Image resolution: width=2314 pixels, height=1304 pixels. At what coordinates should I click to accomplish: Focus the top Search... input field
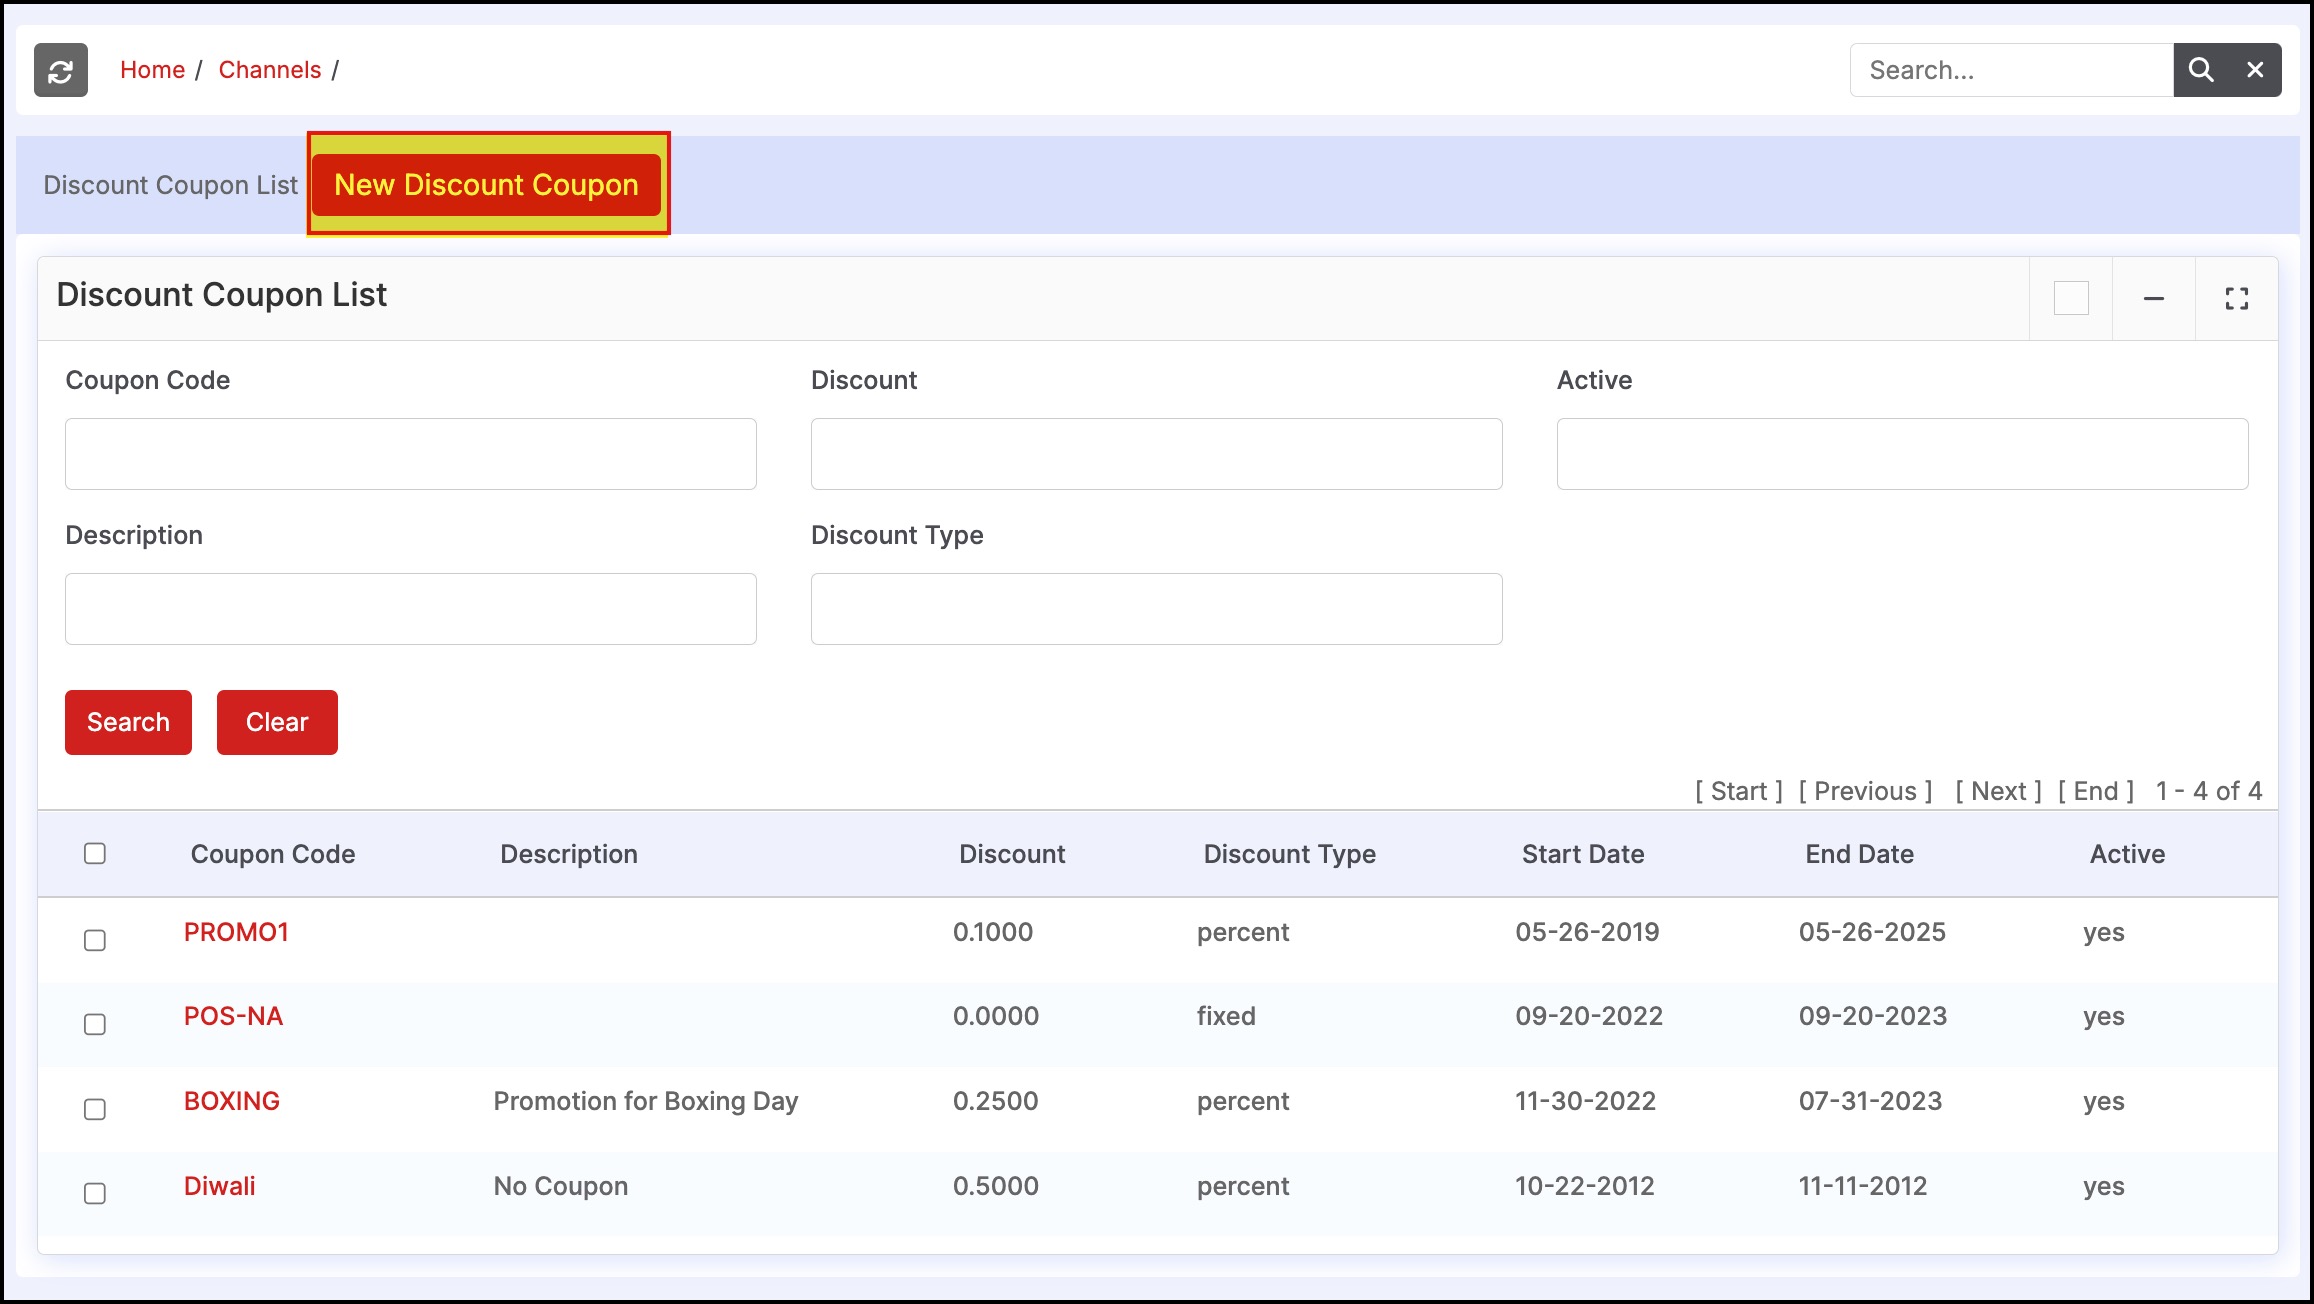[x=2012, y=70]
